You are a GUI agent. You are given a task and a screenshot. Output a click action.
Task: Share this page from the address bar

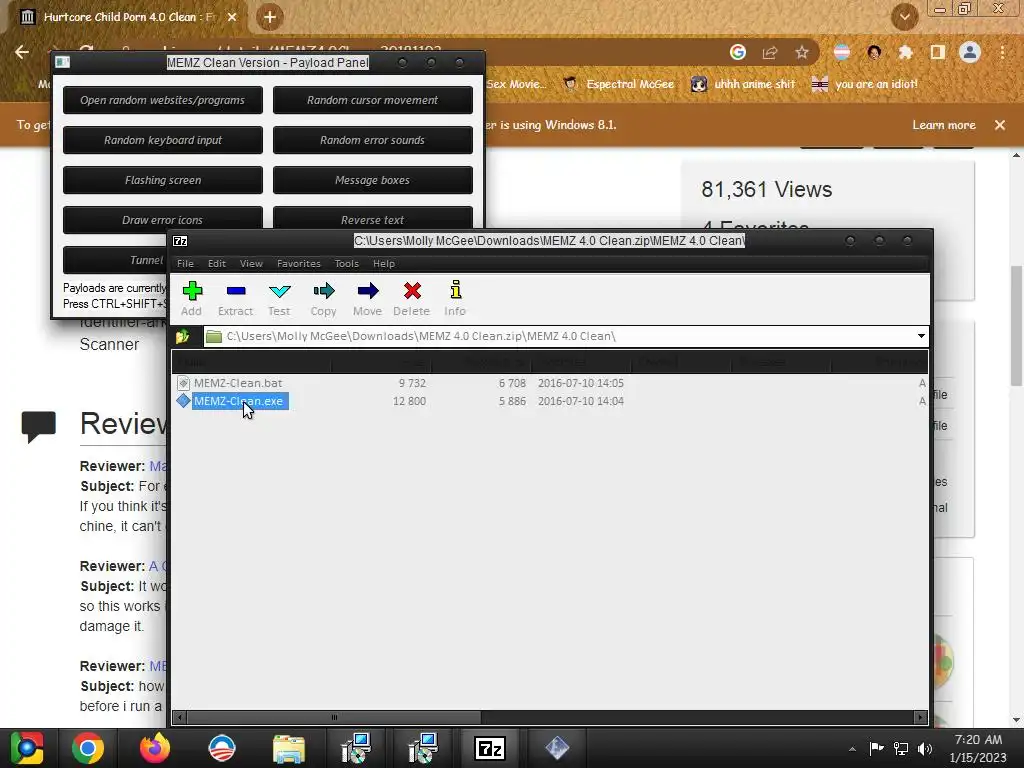tap(770, 52)
